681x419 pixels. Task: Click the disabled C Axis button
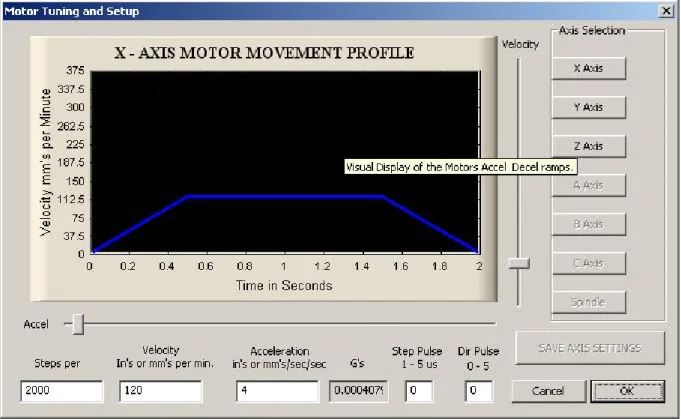tap(588, 263)
